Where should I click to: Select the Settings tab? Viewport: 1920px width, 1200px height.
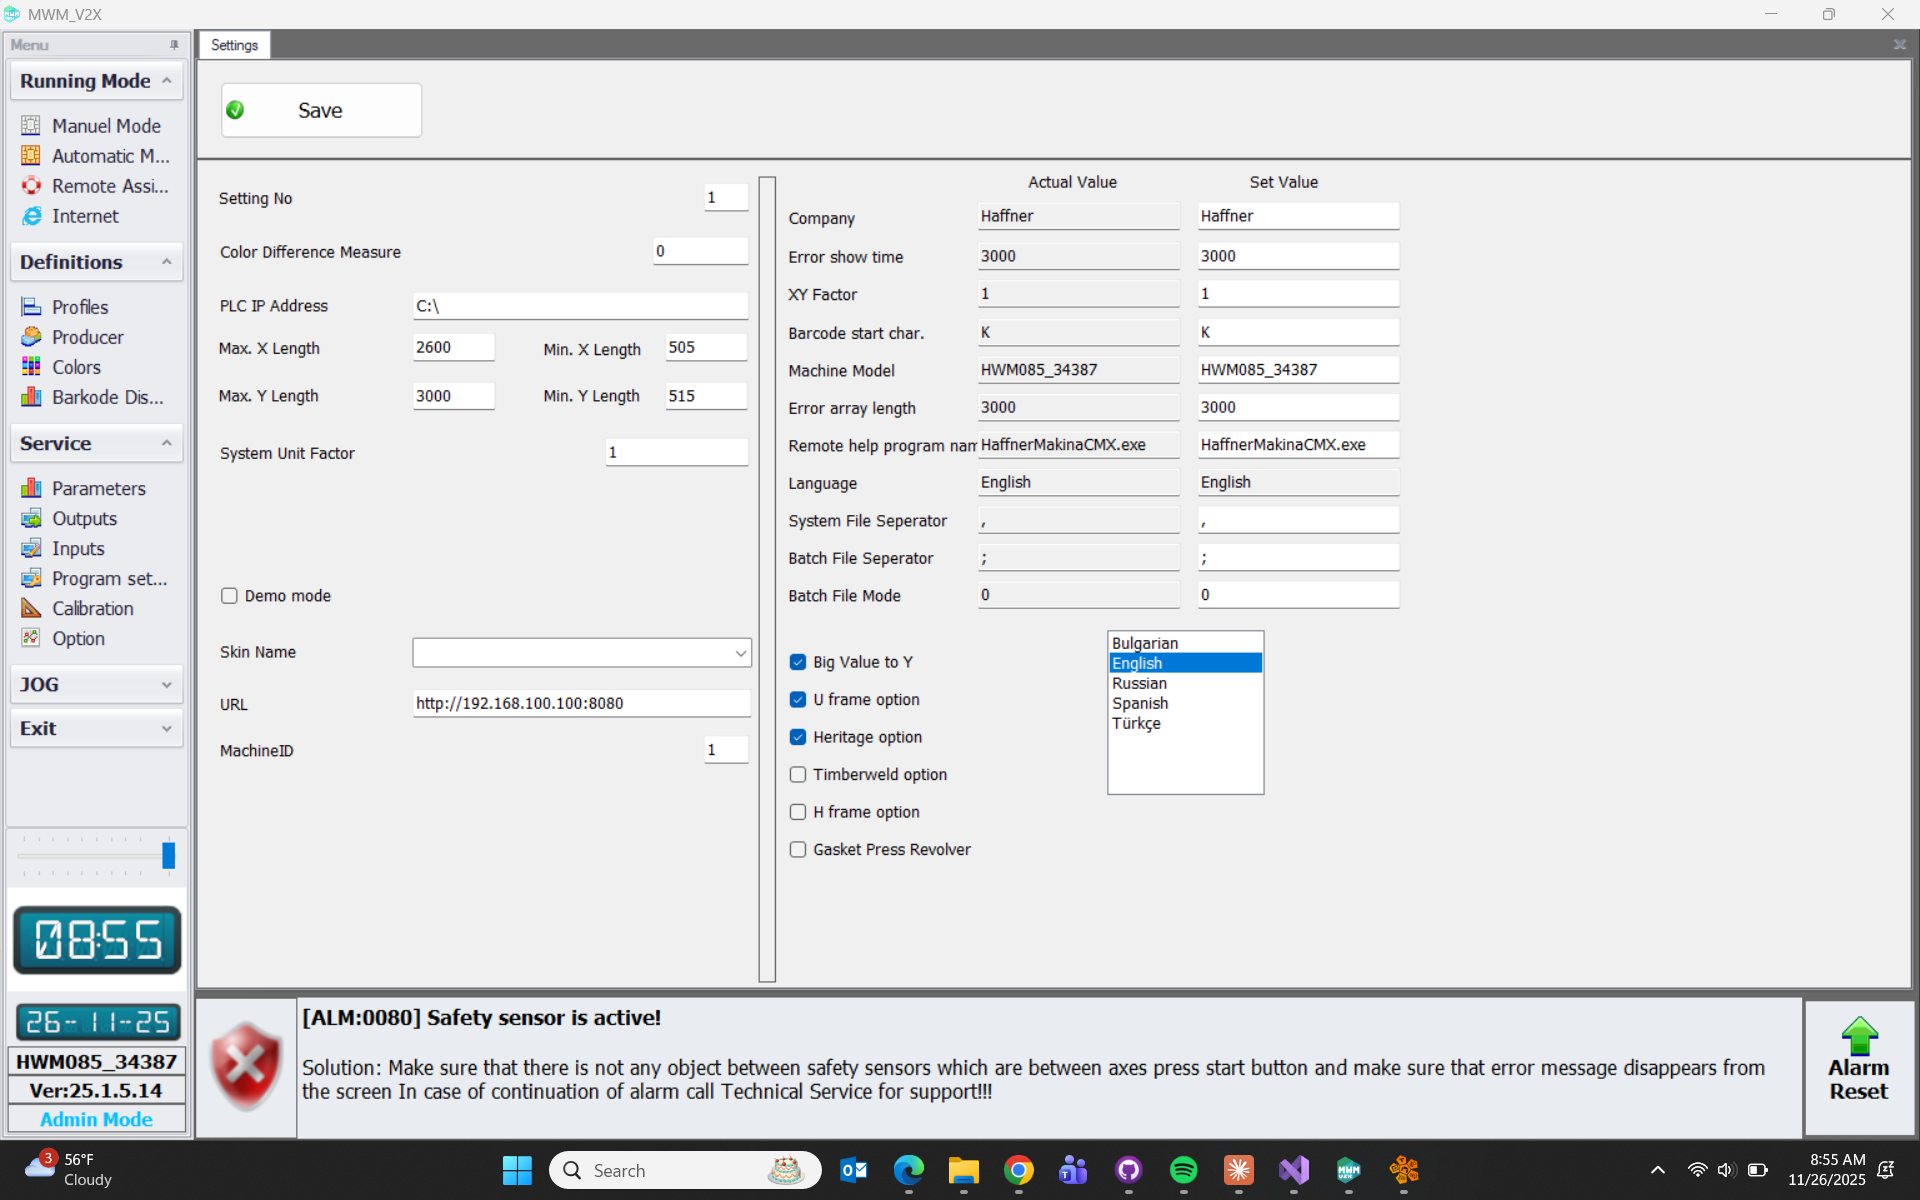pos(234,45)
